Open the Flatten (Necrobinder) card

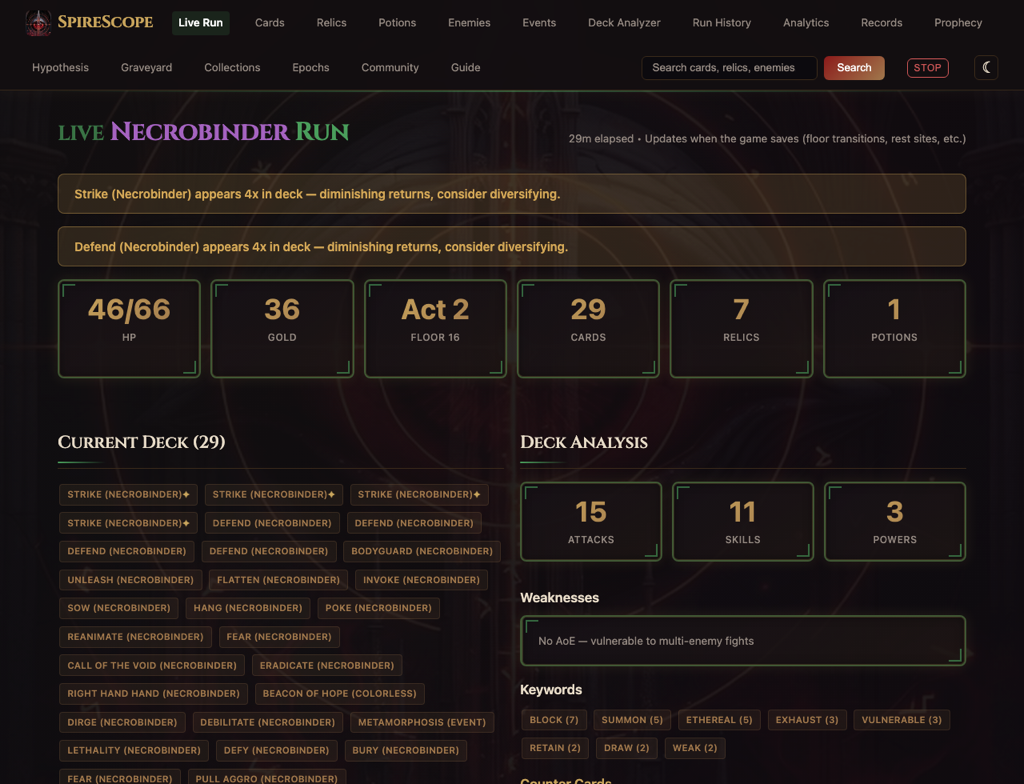click(278, 580)
